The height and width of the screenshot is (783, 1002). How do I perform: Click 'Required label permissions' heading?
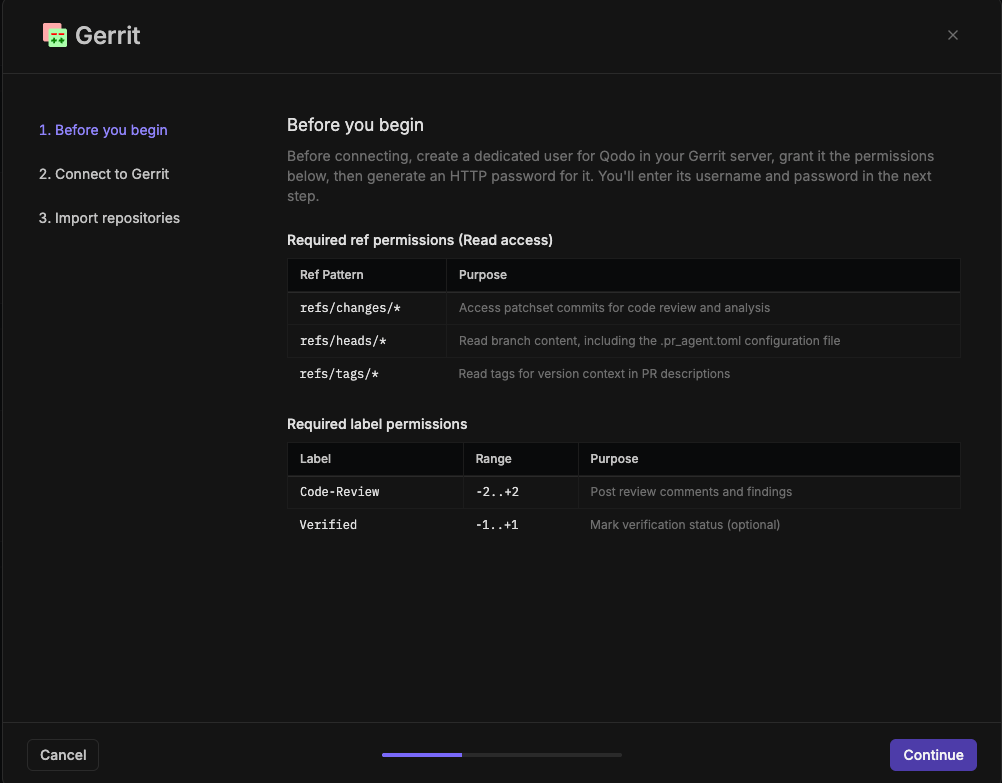tap(377, 424)
